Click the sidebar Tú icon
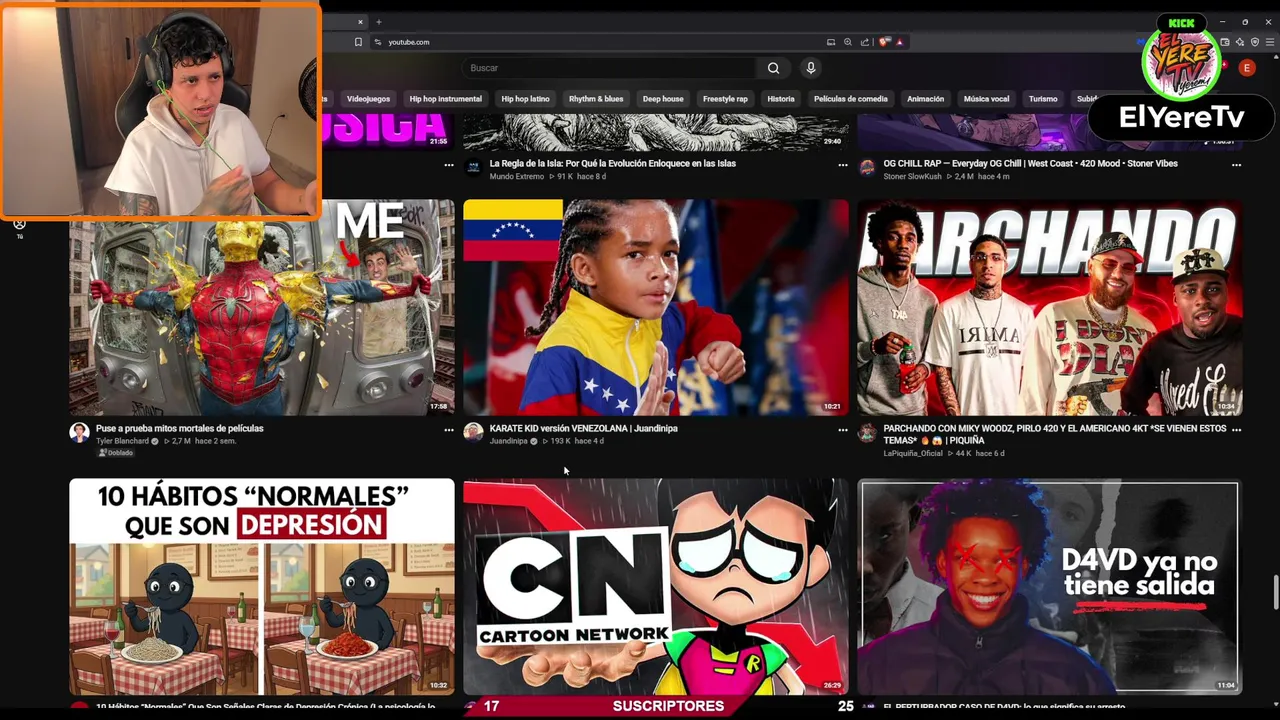The image size is (1280, 720). [x=19, y=228]
